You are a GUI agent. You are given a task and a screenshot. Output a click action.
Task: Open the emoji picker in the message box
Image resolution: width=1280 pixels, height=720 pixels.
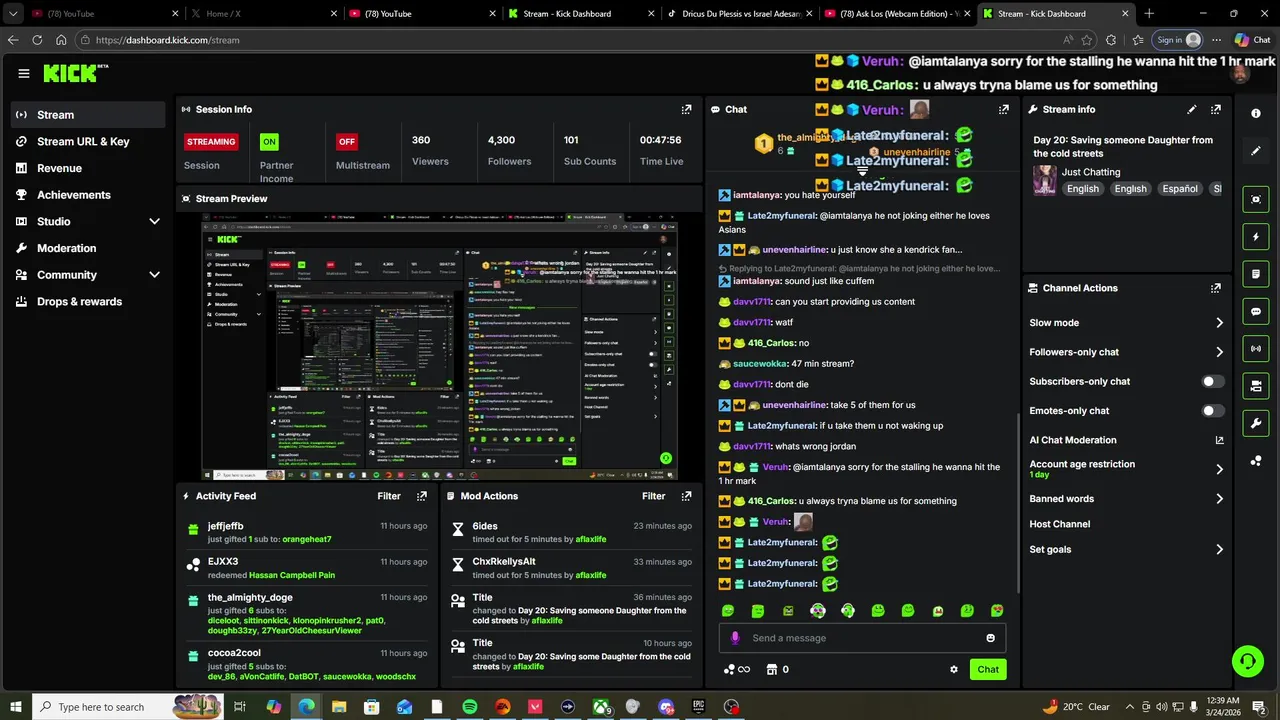[991, 638]
